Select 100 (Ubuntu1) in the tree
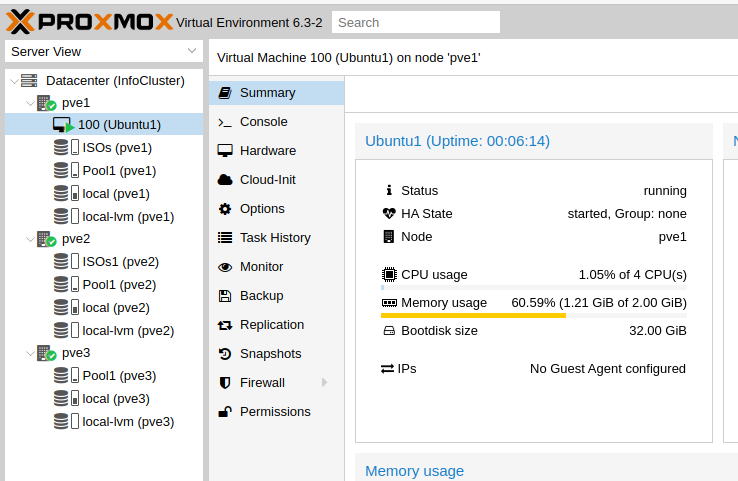738x481 pixels. (x=104, y=125)
